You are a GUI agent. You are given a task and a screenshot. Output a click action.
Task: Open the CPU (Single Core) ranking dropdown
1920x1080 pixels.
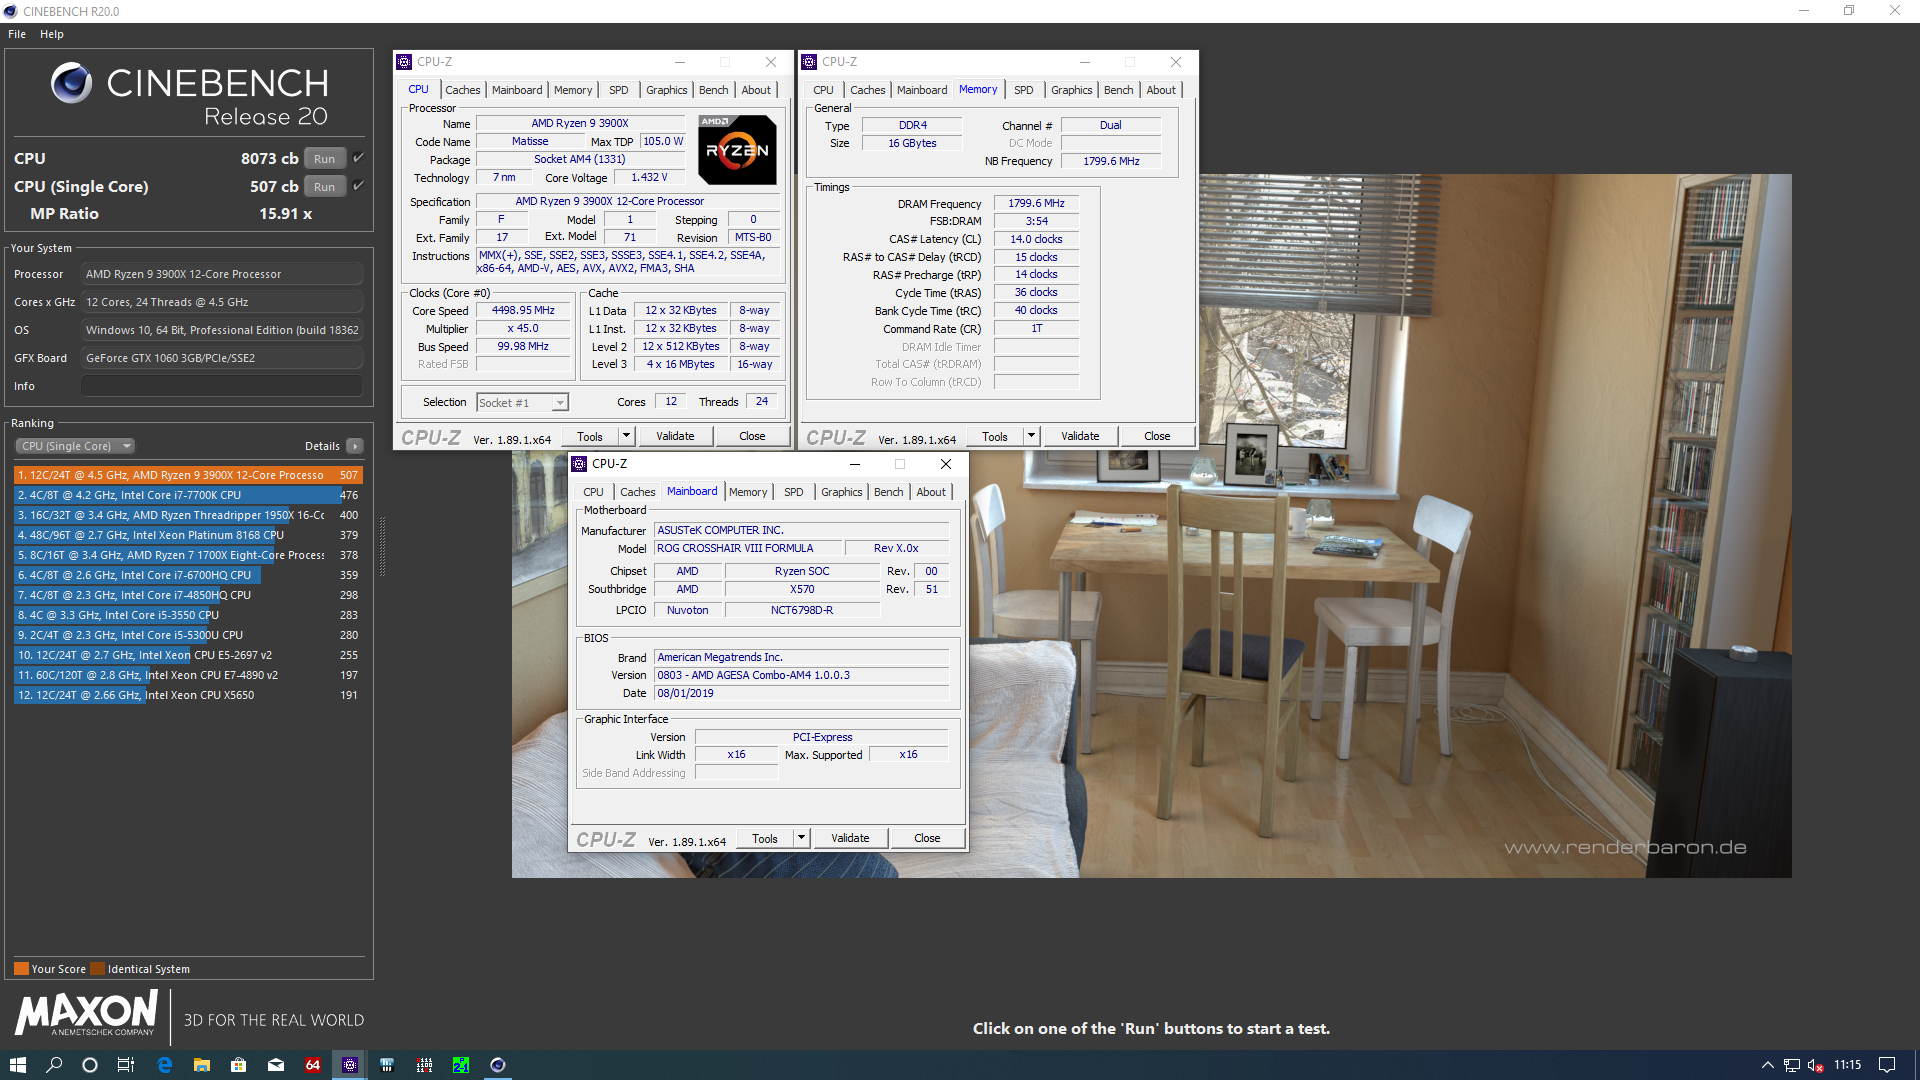tap(75, 446)
